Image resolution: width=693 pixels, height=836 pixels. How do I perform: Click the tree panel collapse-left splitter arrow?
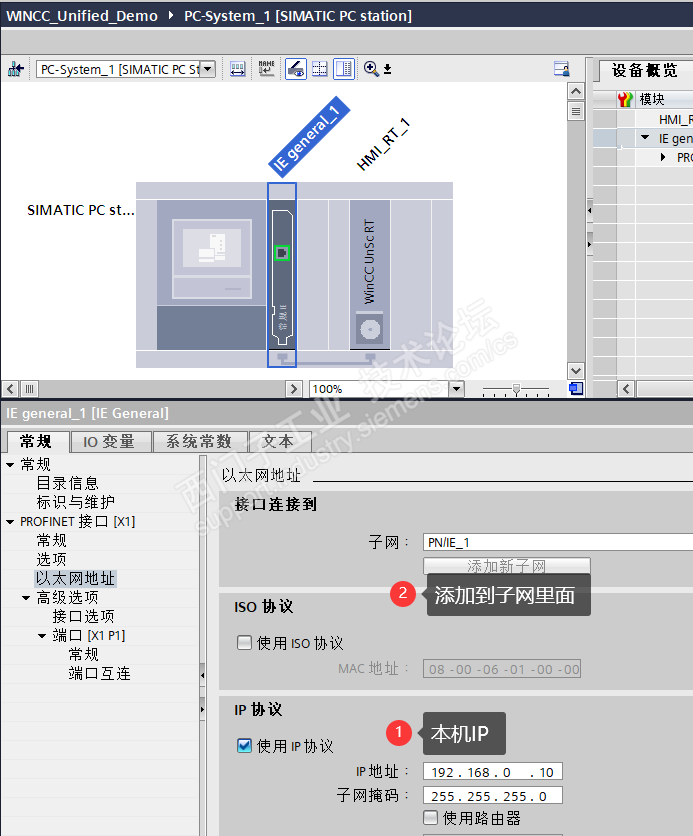pos(203,676)
